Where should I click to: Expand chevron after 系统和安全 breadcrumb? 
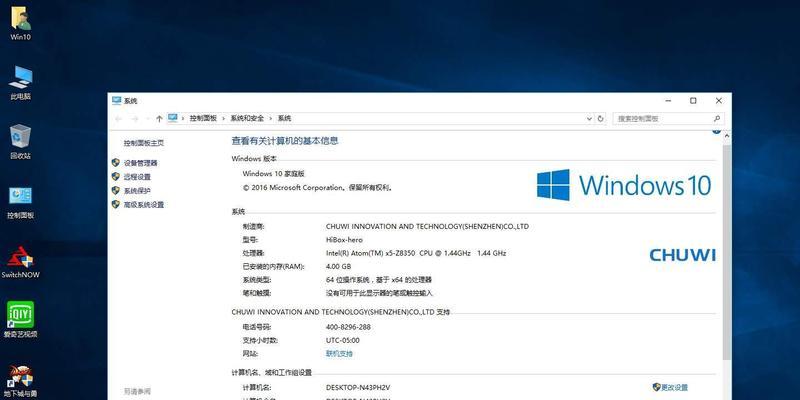270,118
